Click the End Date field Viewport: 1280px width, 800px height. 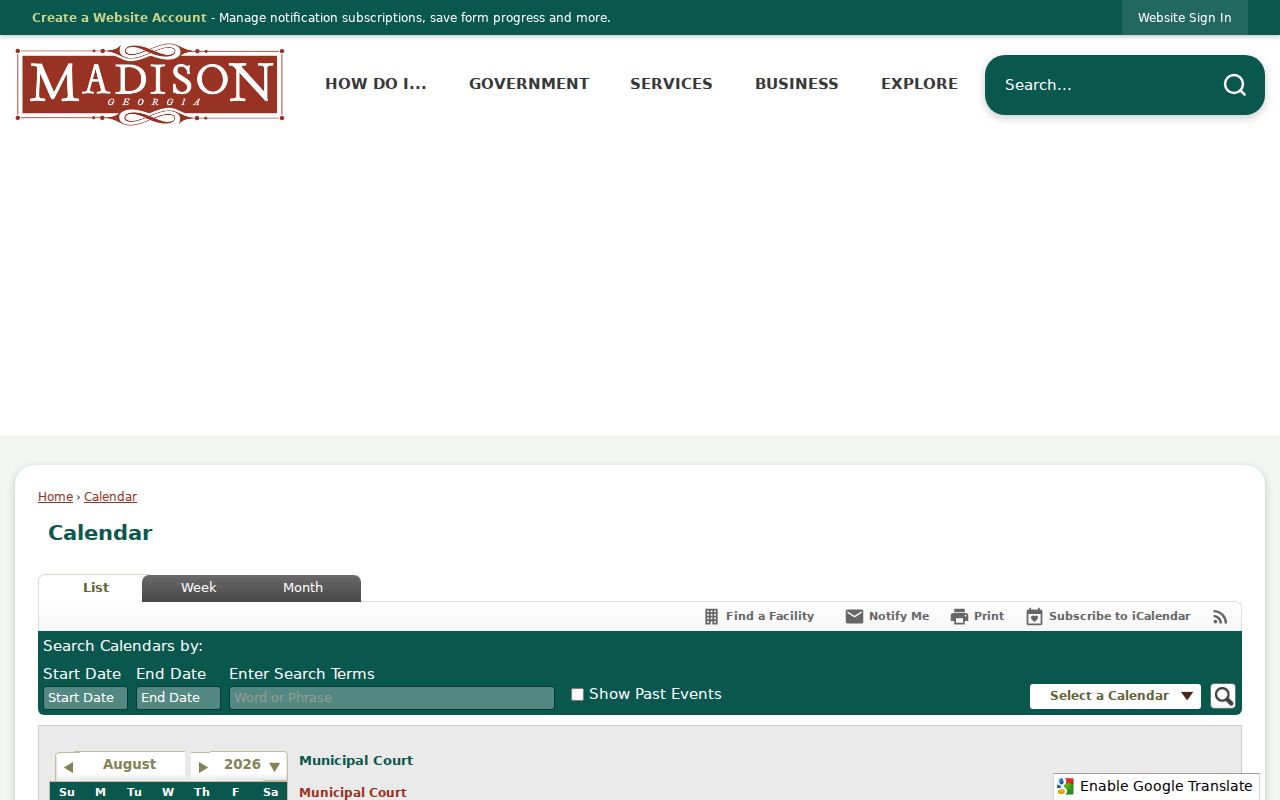[178, 698]
